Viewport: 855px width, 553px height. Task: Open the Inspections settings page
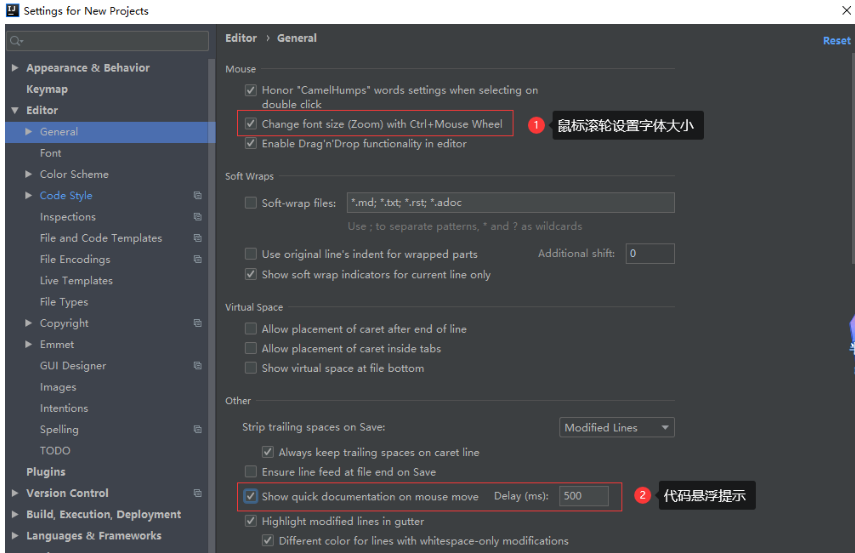[68, 217]
